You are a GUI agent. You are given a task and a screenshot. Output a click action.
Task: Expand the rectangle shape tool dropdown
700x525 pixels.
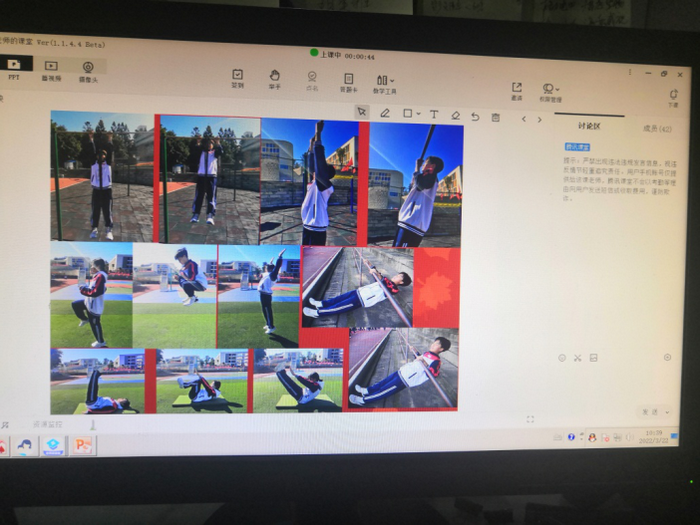(418, 114)
